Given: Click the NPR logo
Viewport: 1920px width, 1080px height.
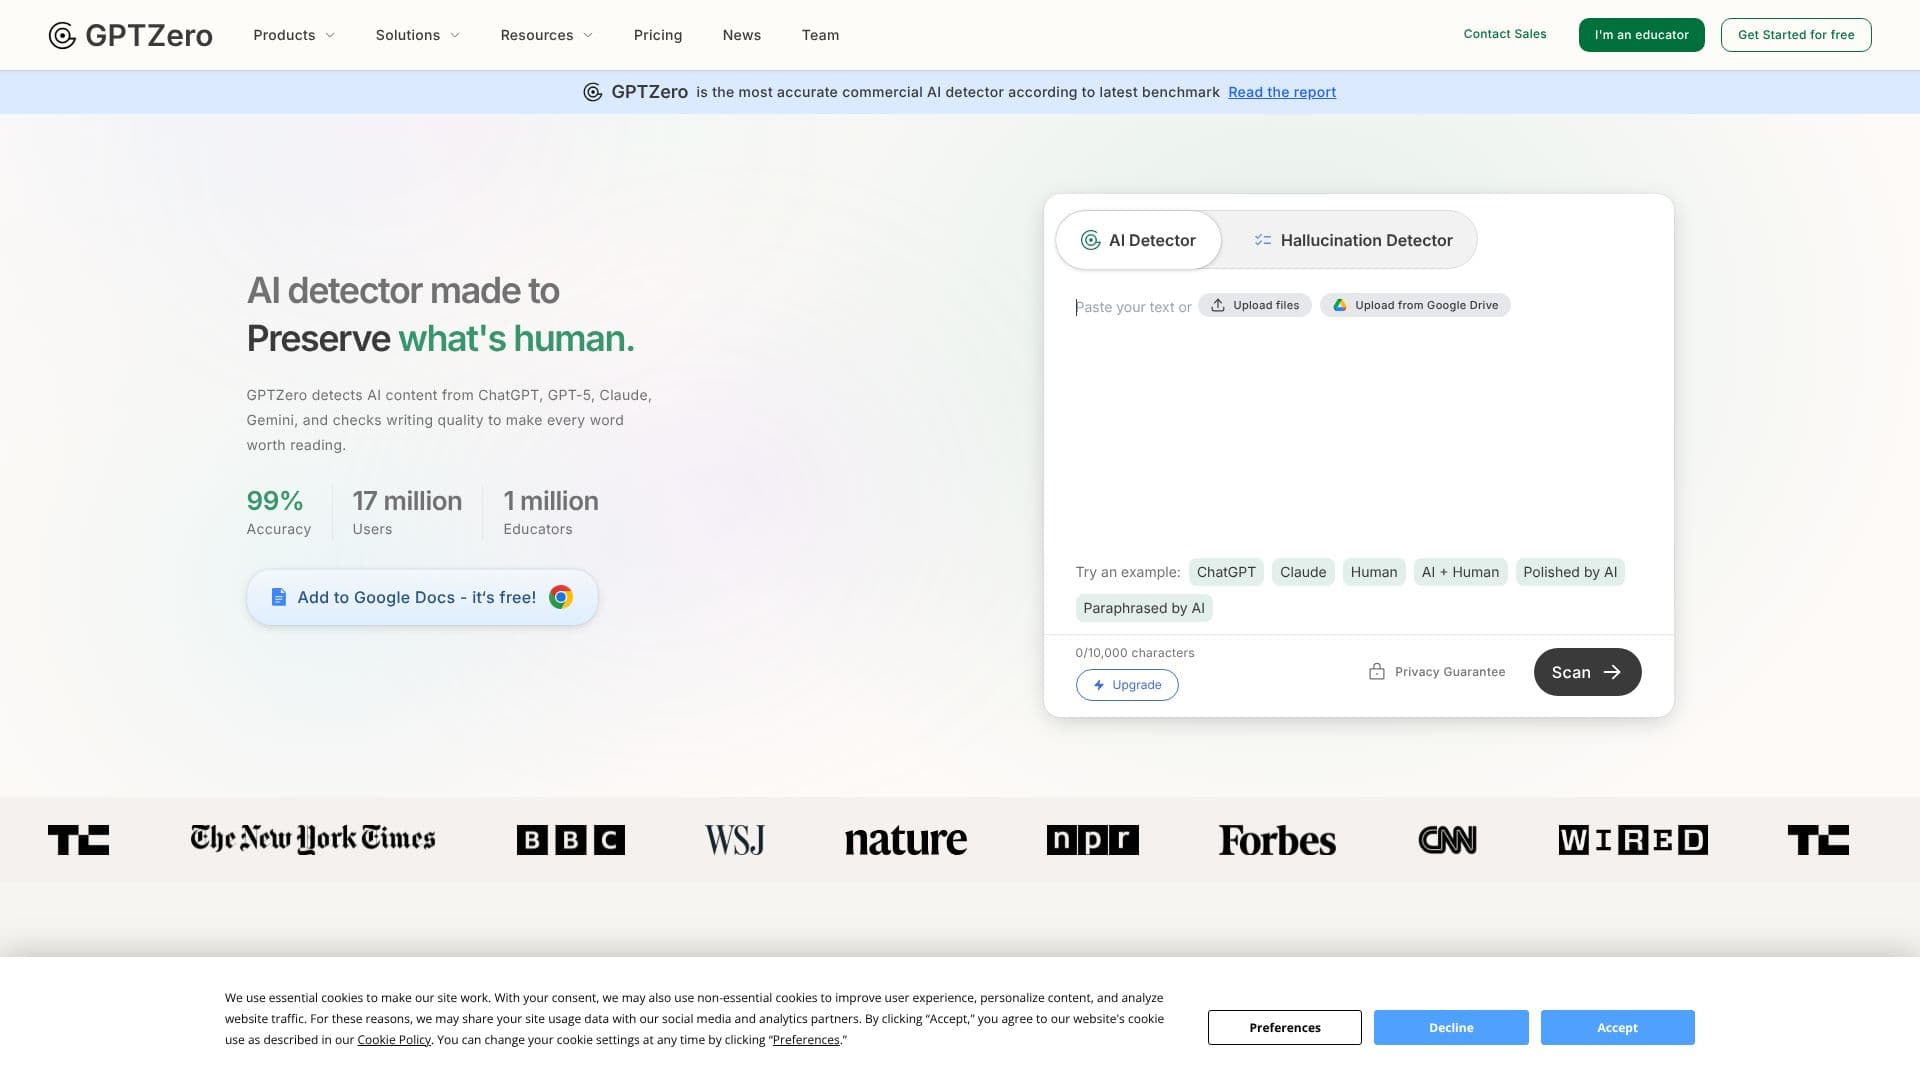Looking at the screenshot, I should click(1093, 840).
